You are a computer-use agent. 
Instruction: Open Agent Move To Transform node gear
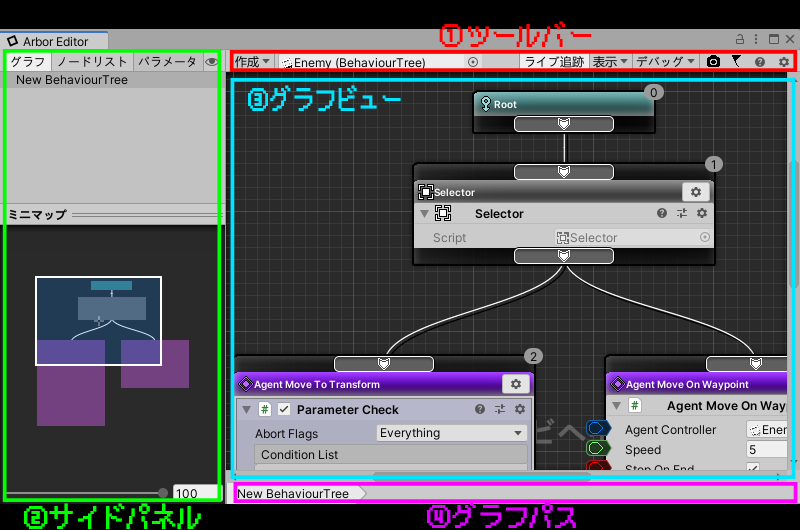point(516,384)
